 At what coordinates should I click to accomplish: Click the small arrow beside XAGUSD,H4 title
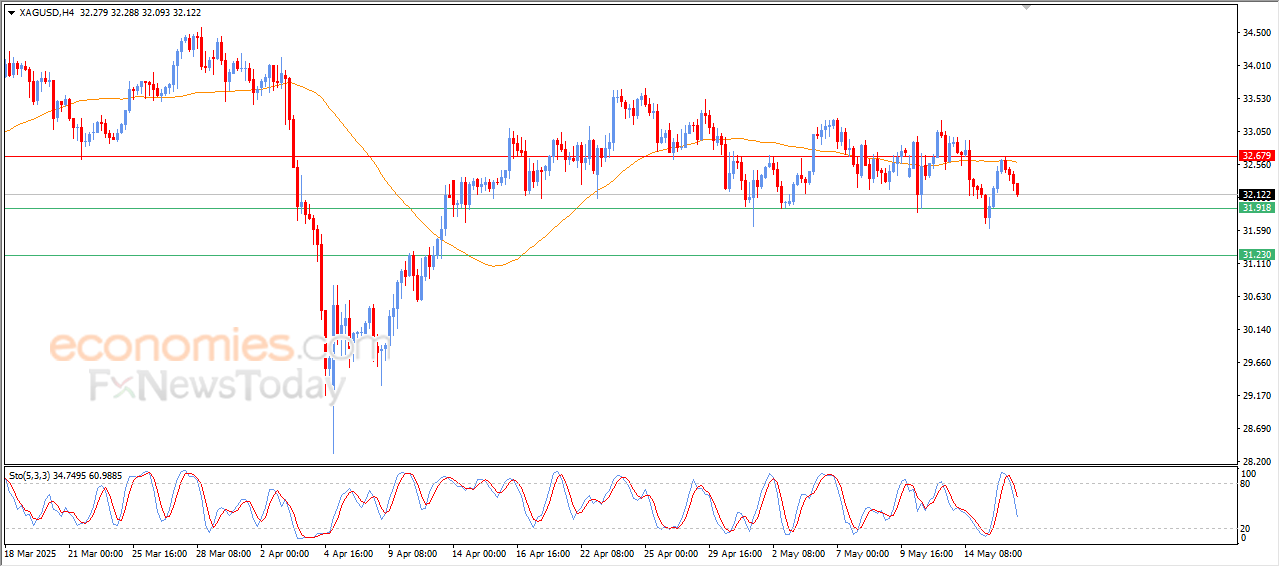click(11, 12)
